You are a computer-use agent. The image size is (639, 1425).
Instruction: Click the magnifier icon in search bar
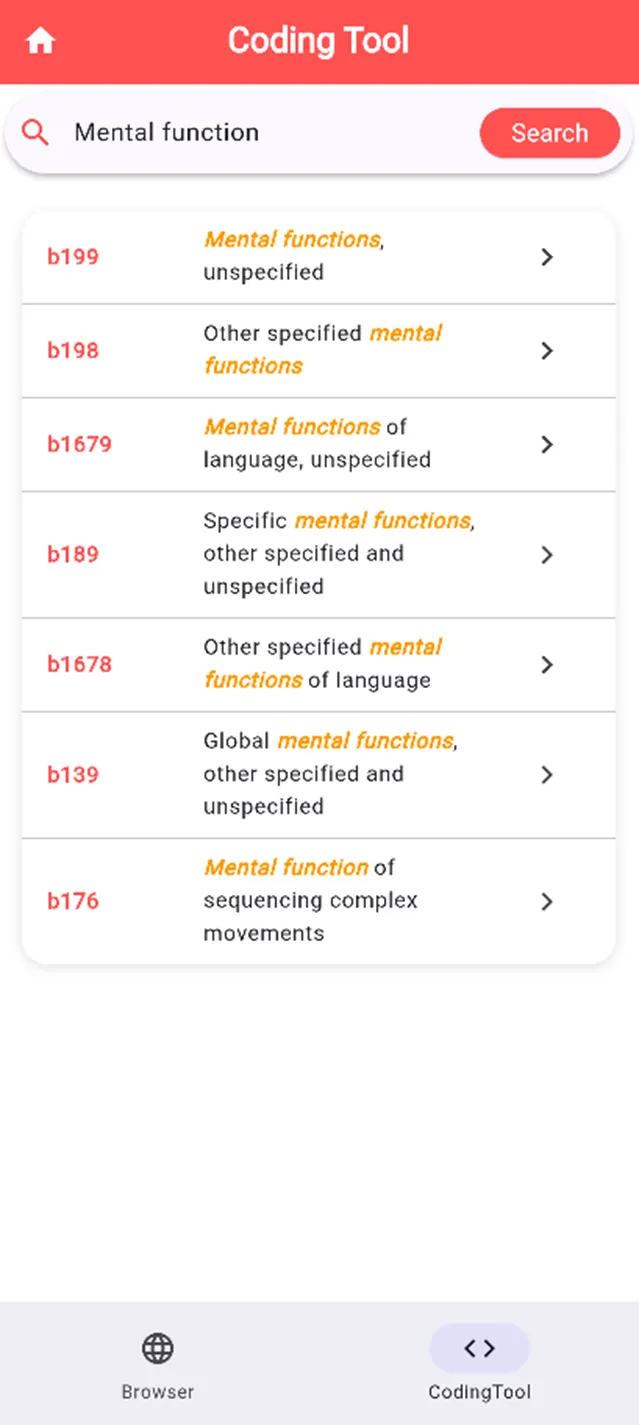pos(35,133)
